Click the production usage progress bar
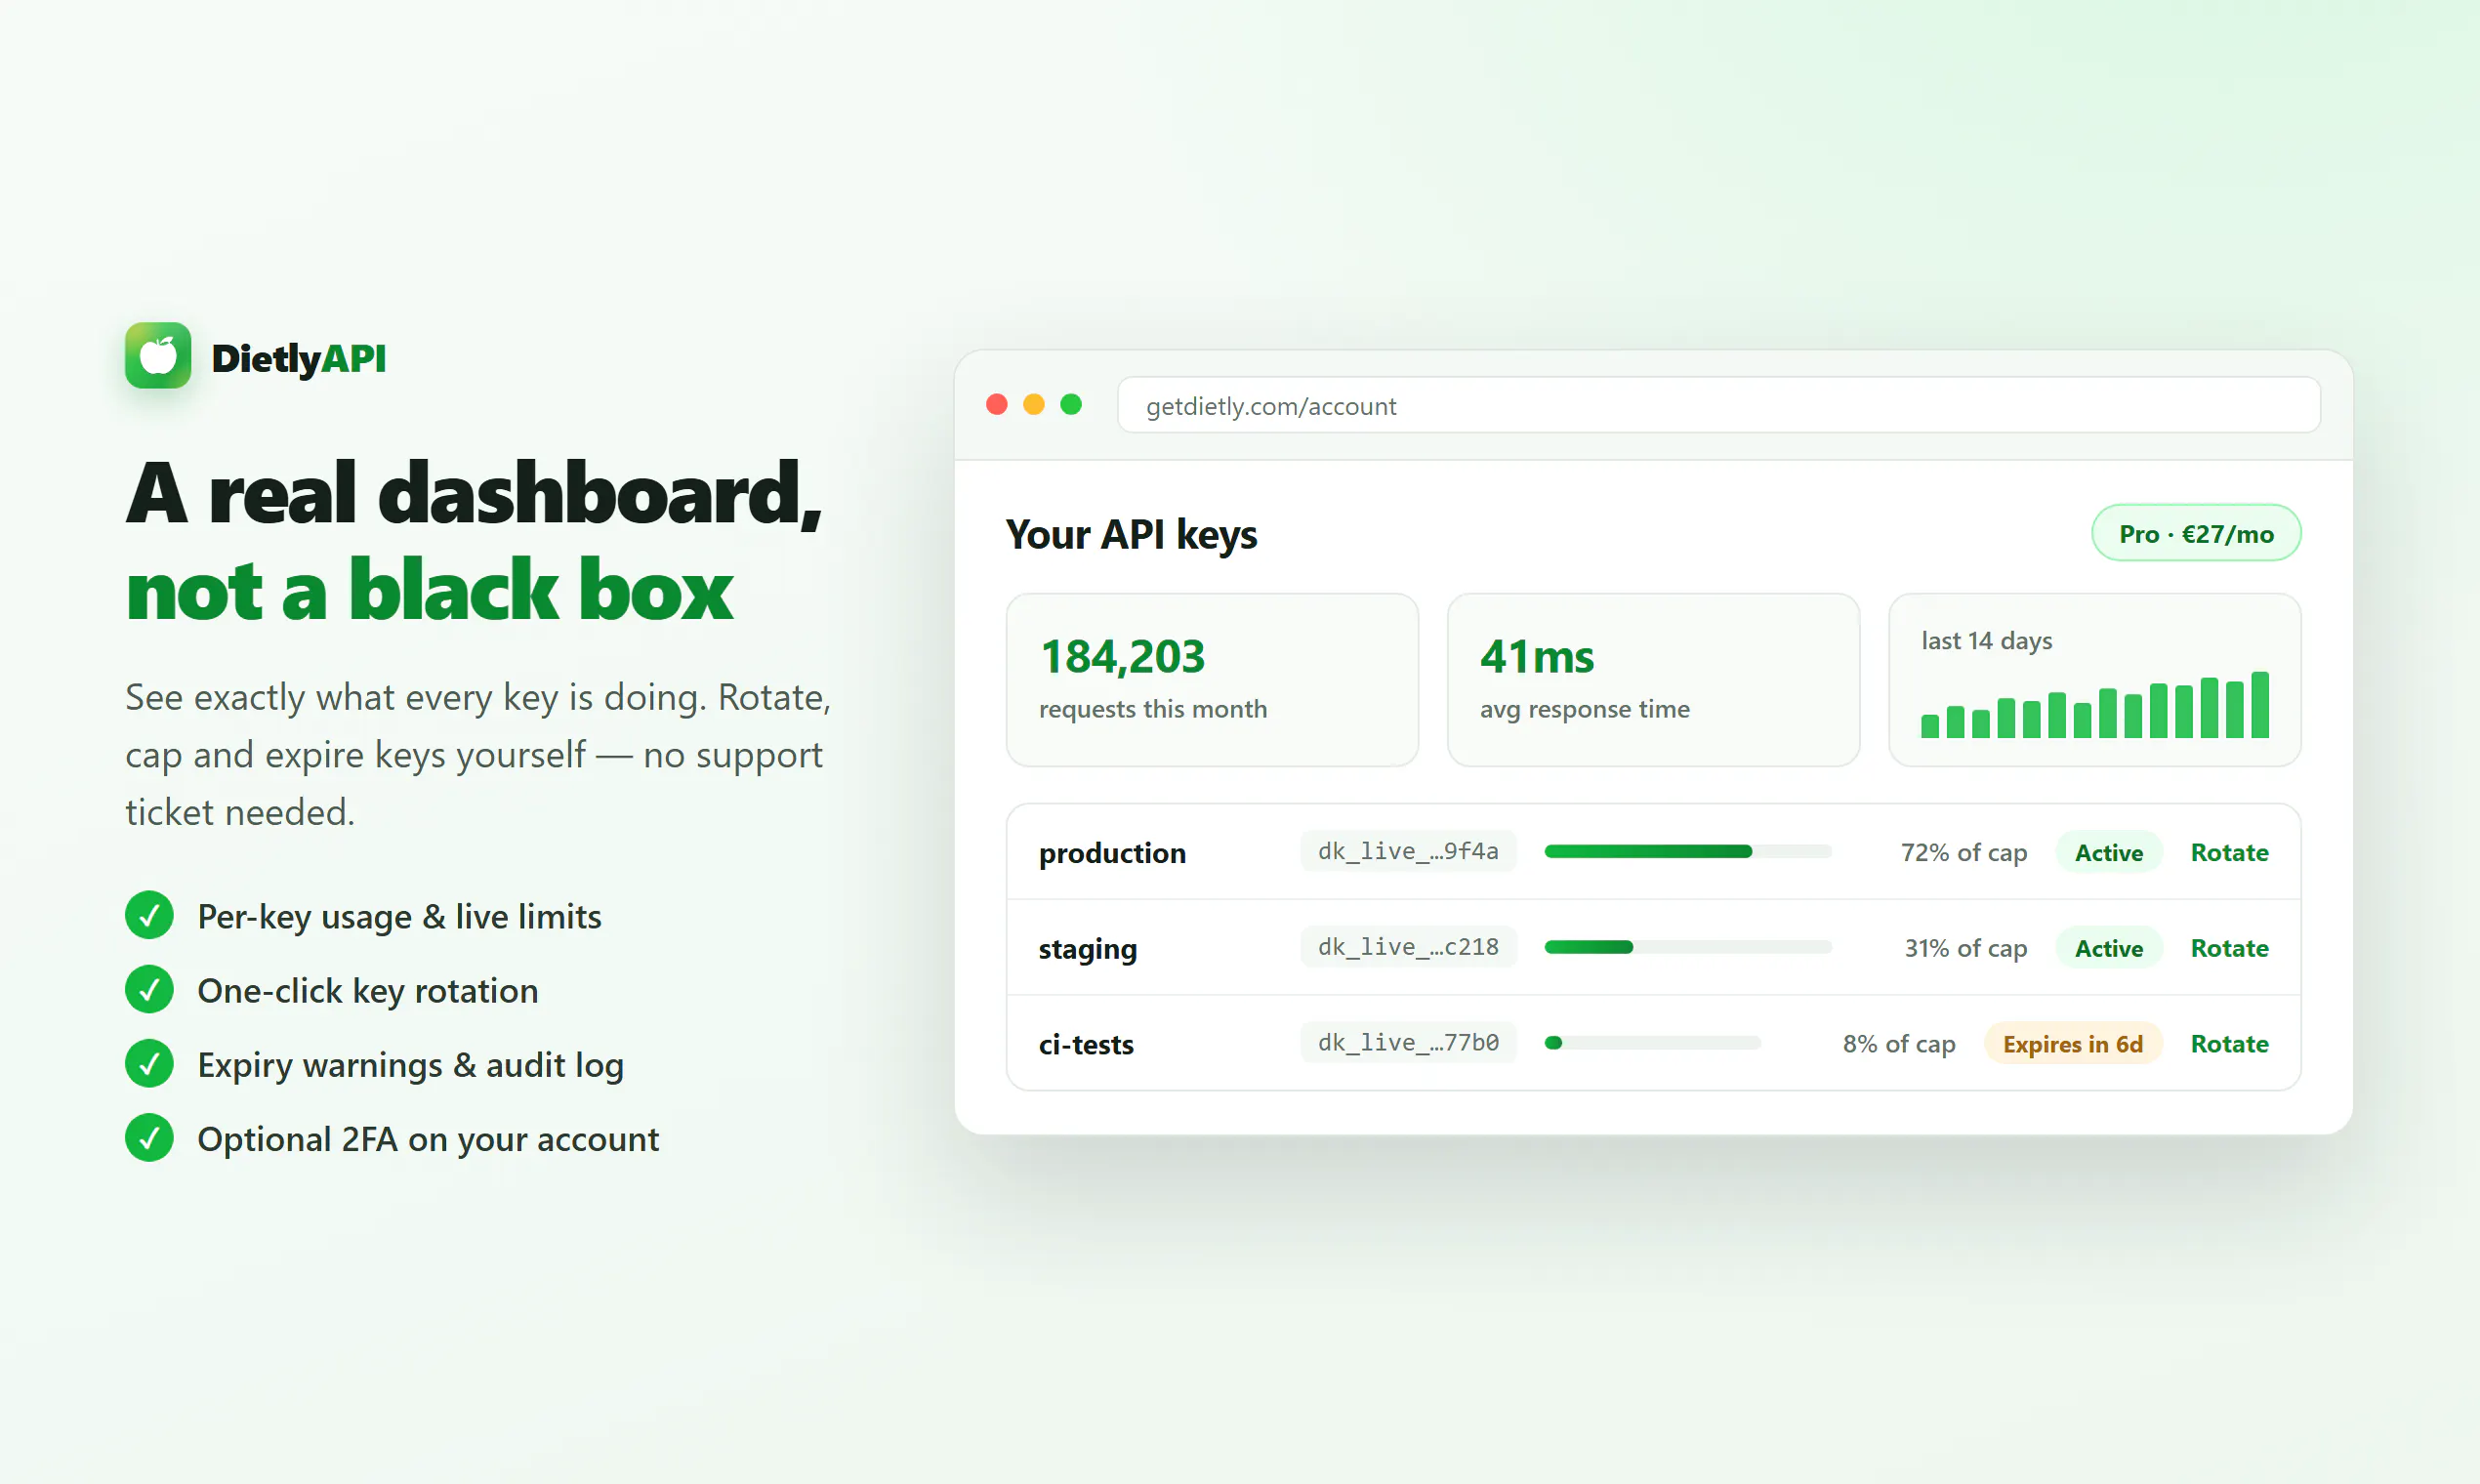This screenshot has height=1484, width=2480. point(1687,851)
